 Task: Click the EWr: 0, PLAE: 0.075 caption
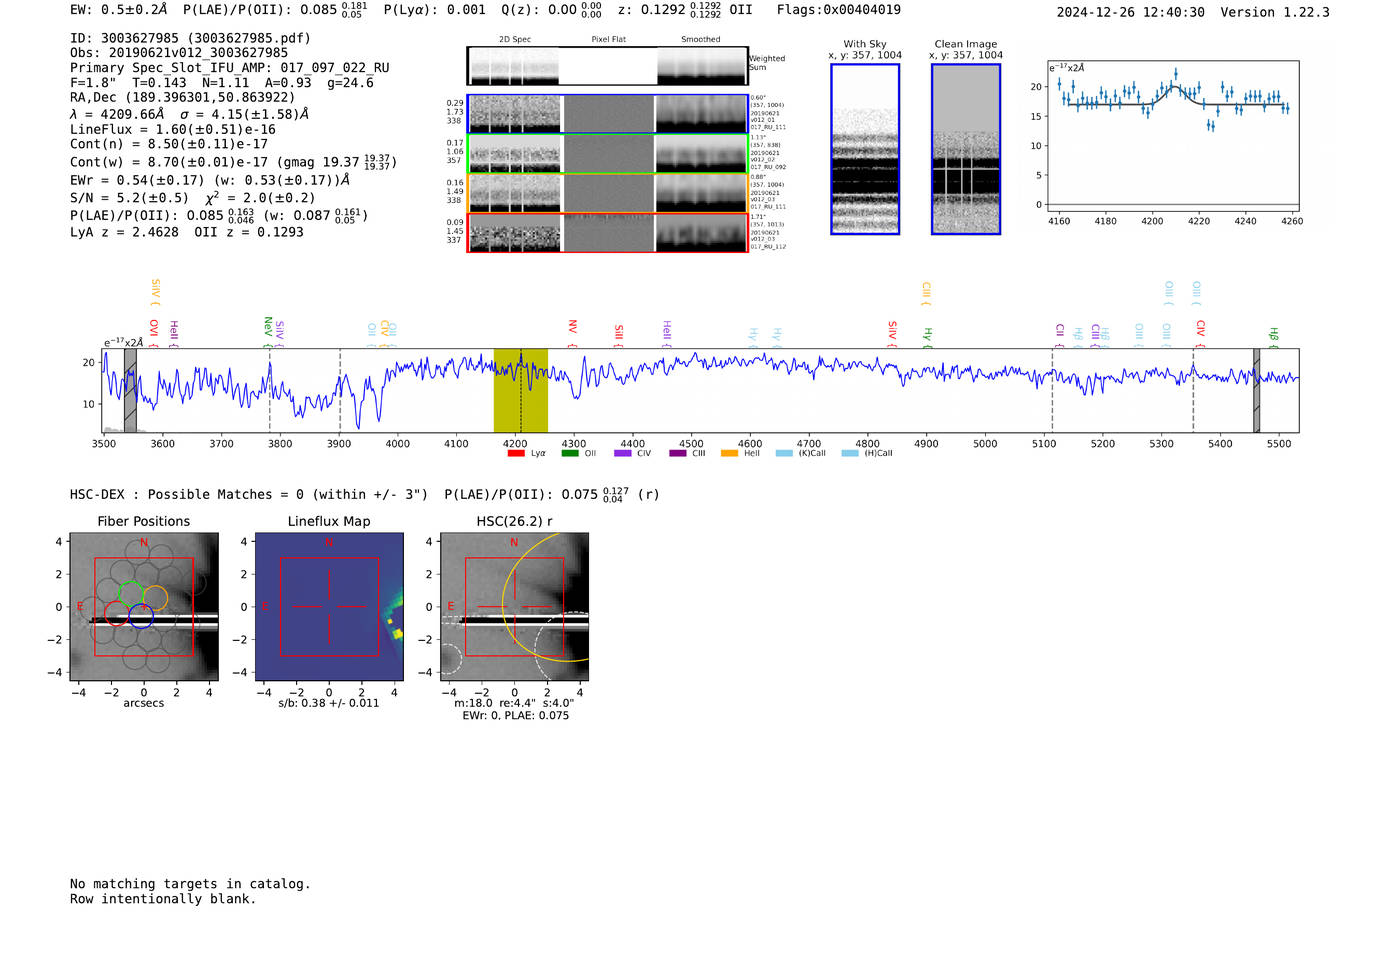tap(515, 715)
